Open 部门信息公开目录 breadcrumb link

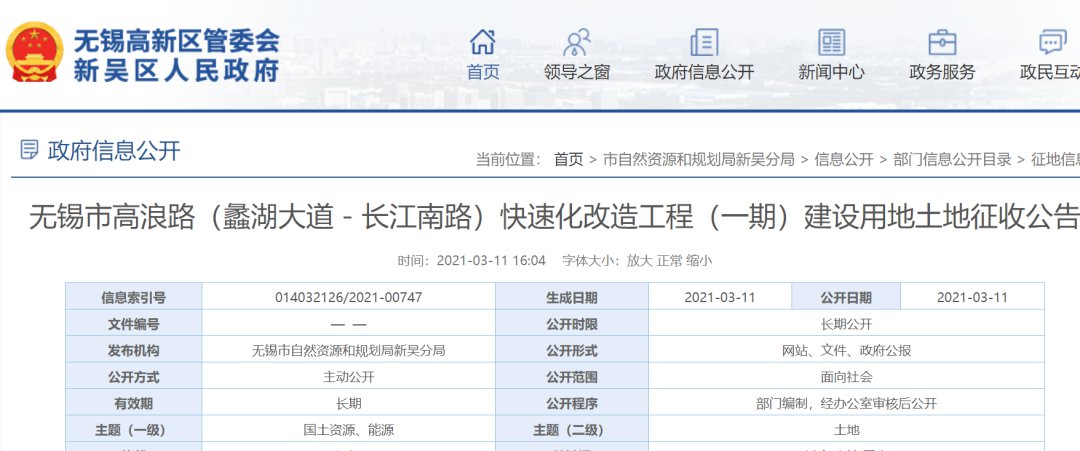pos(952,159)
